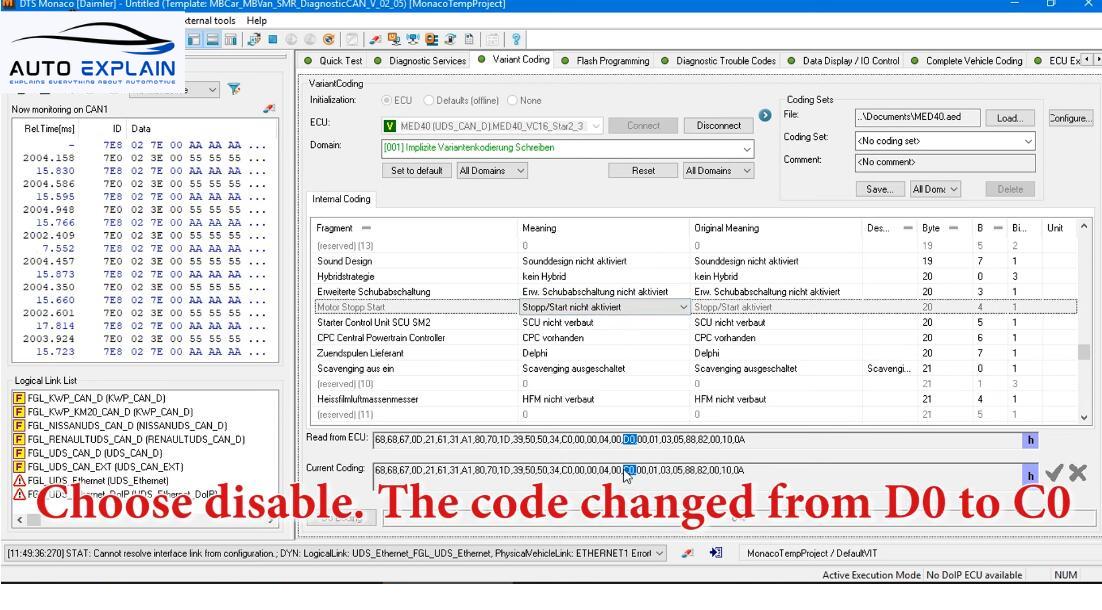Open the status message dropdown arrow

coord(659,553)
